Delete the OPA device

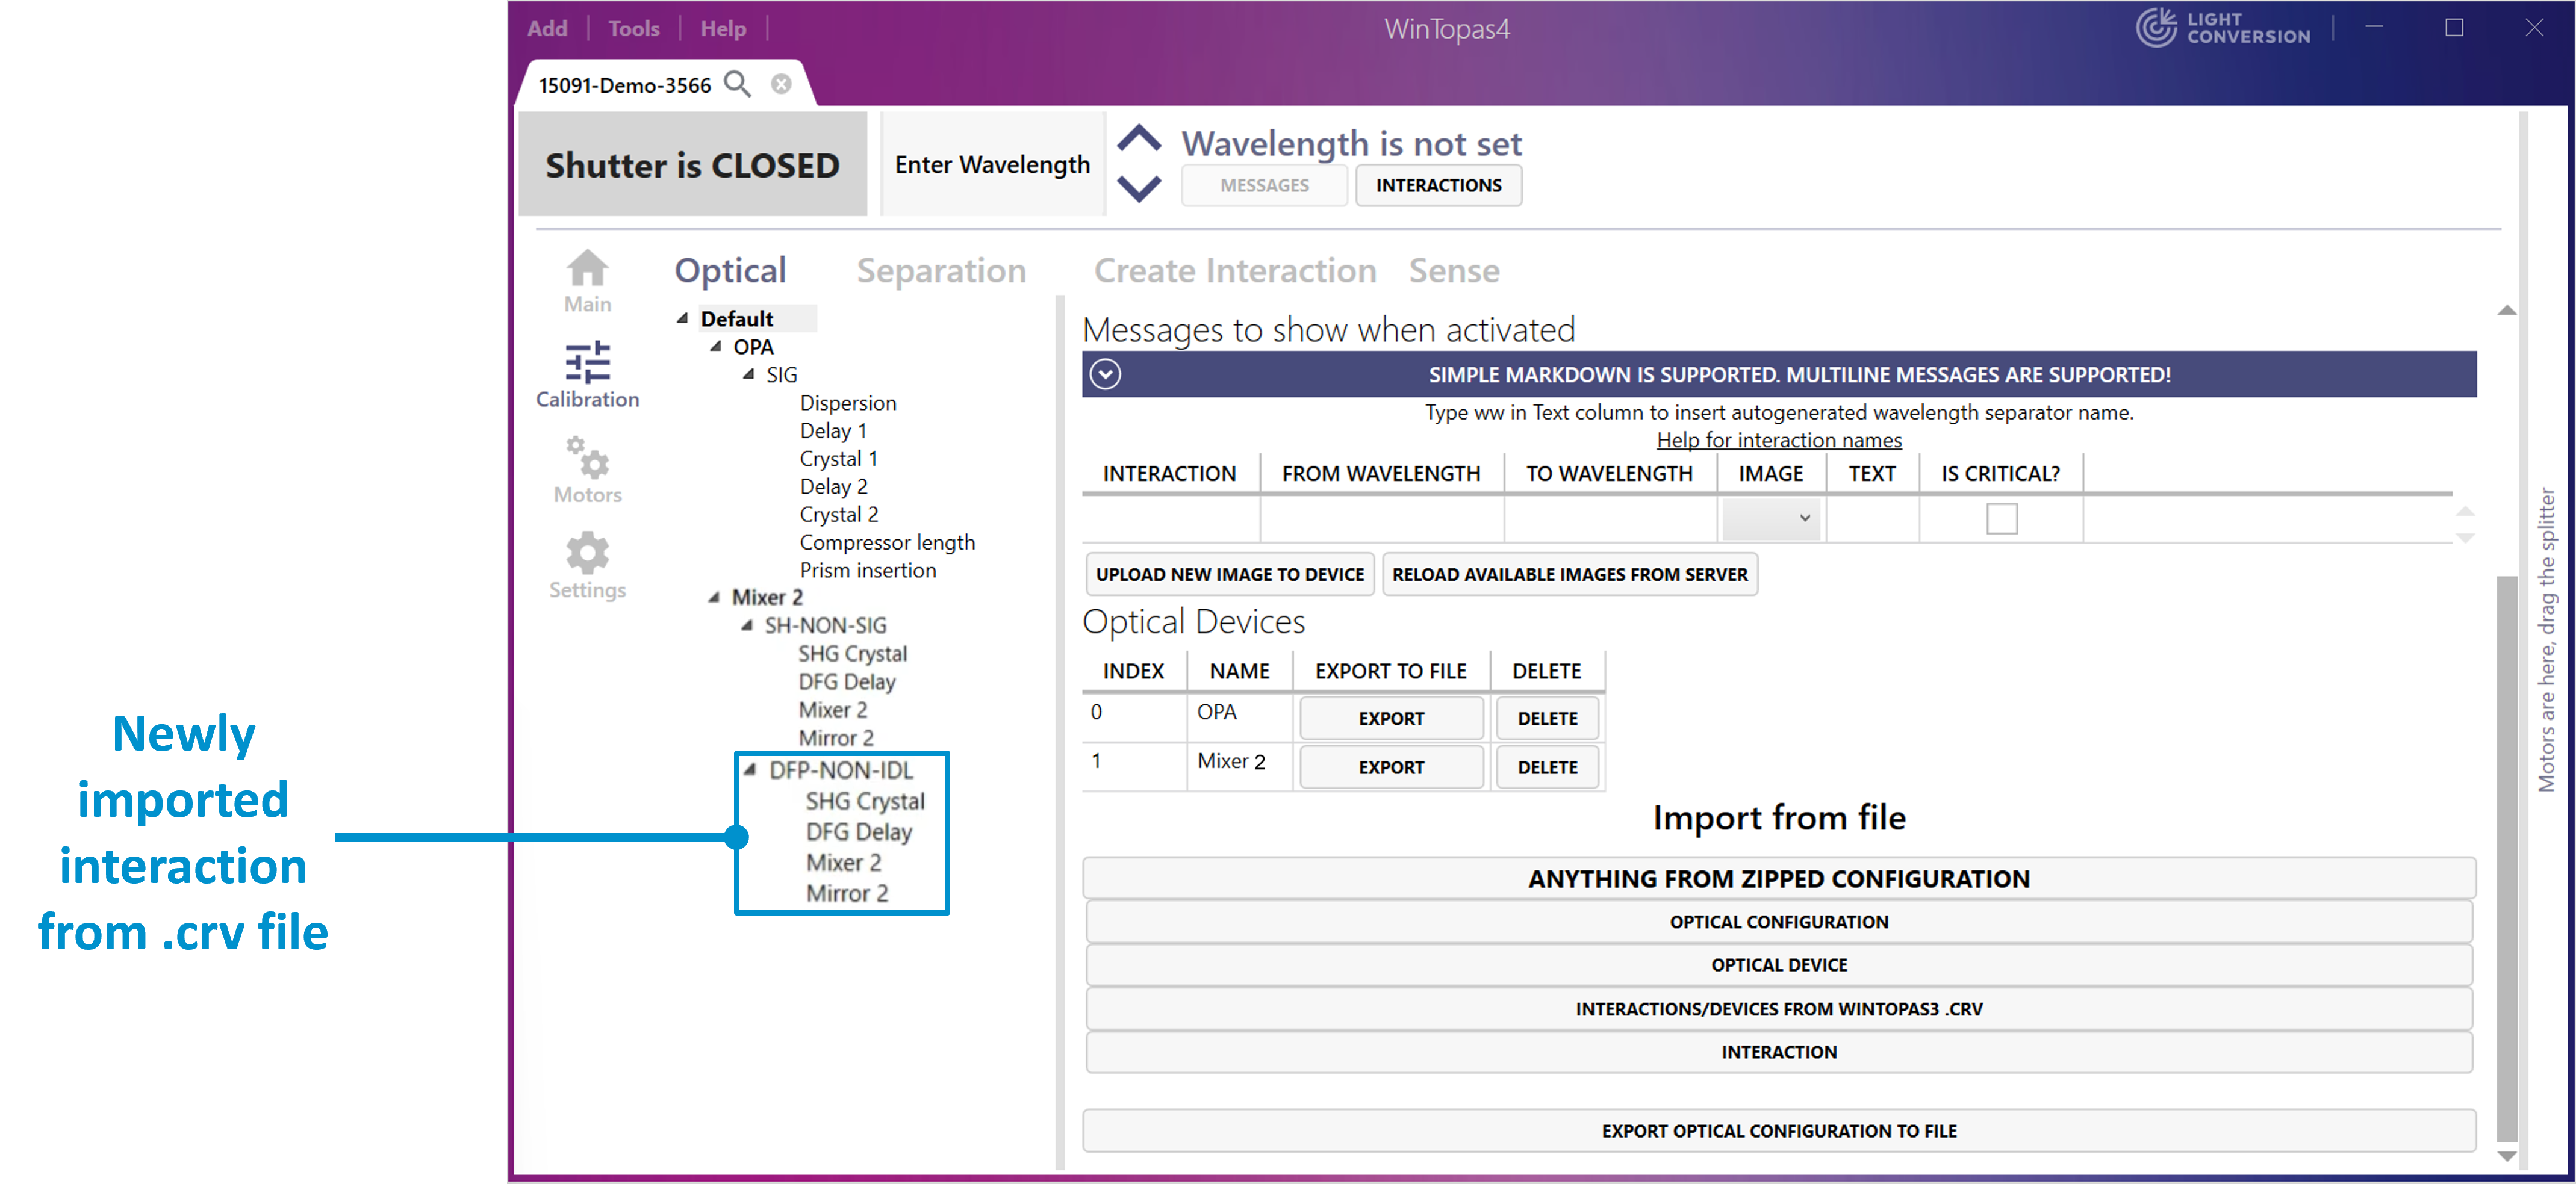coord(1547,718)
